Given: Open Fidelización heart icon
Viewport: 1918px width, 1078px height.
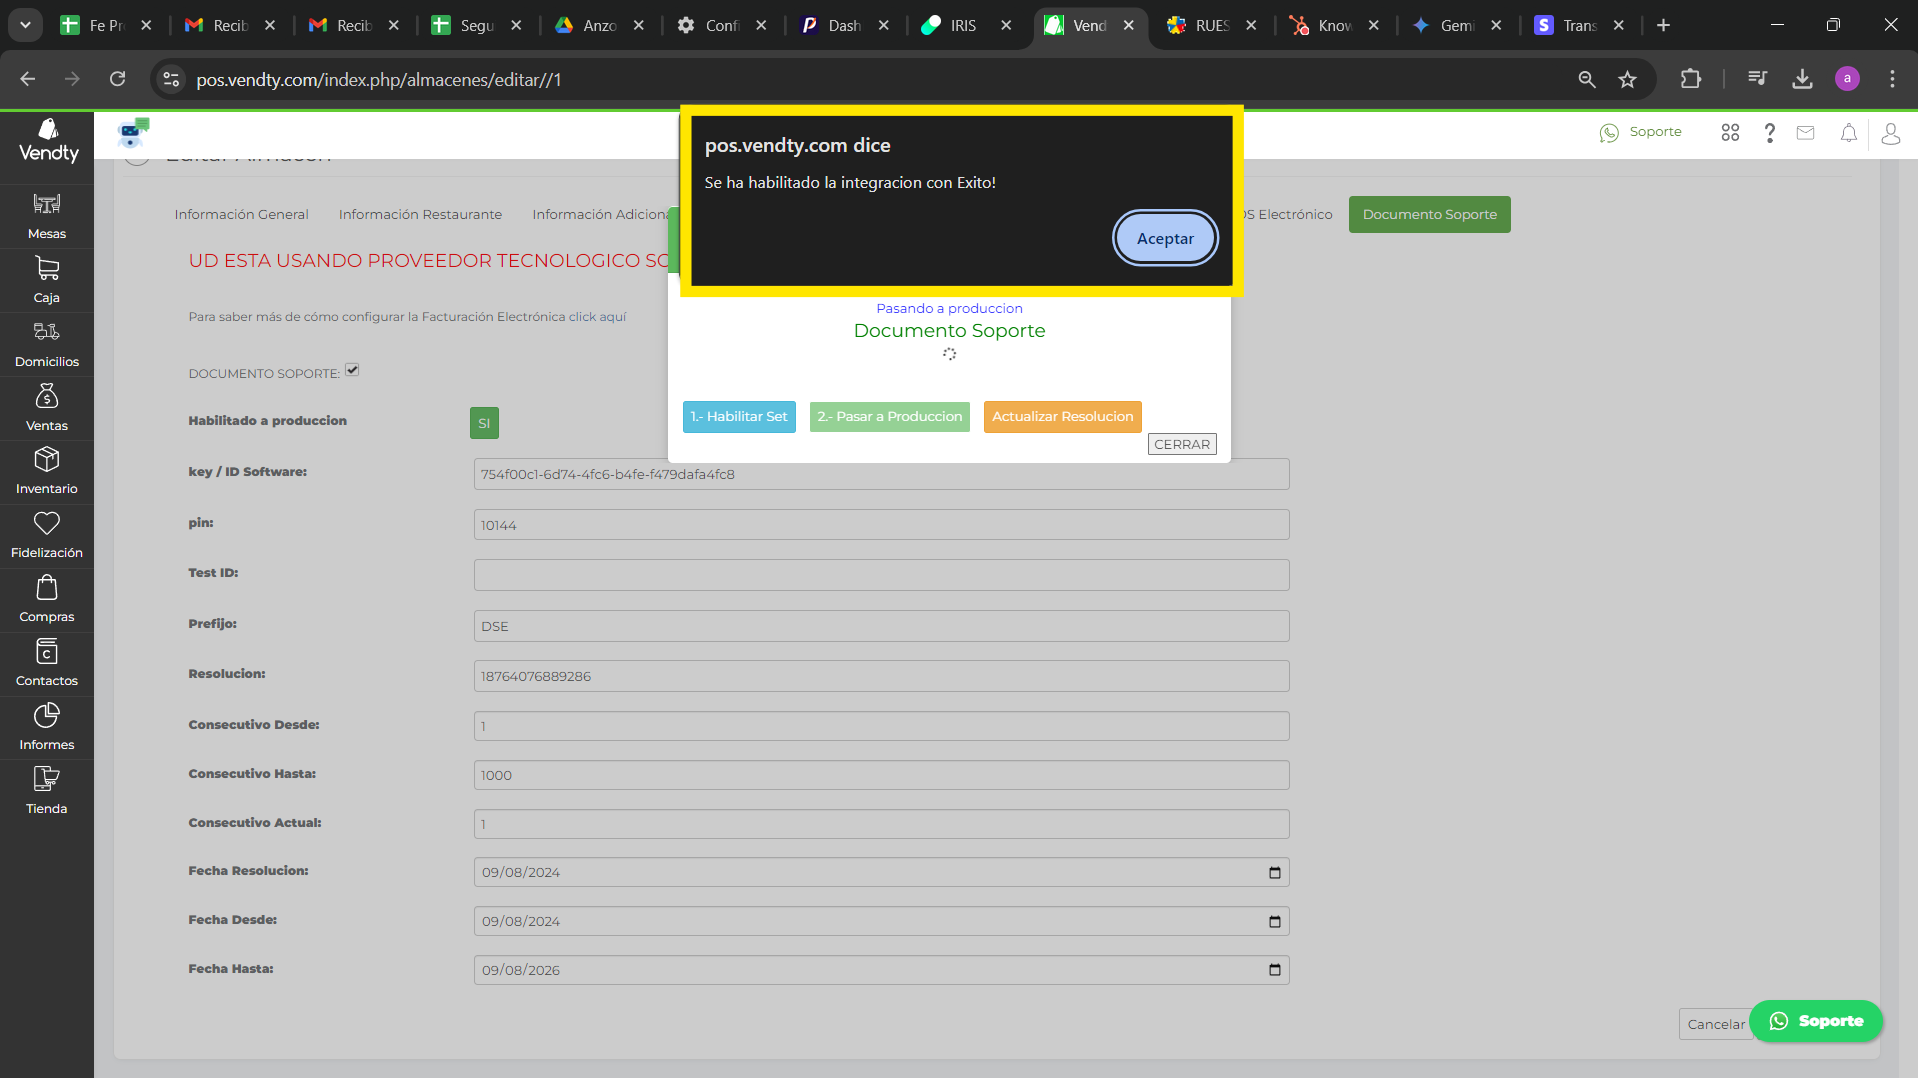Looking at the screenshot, I should click(47, 535).
